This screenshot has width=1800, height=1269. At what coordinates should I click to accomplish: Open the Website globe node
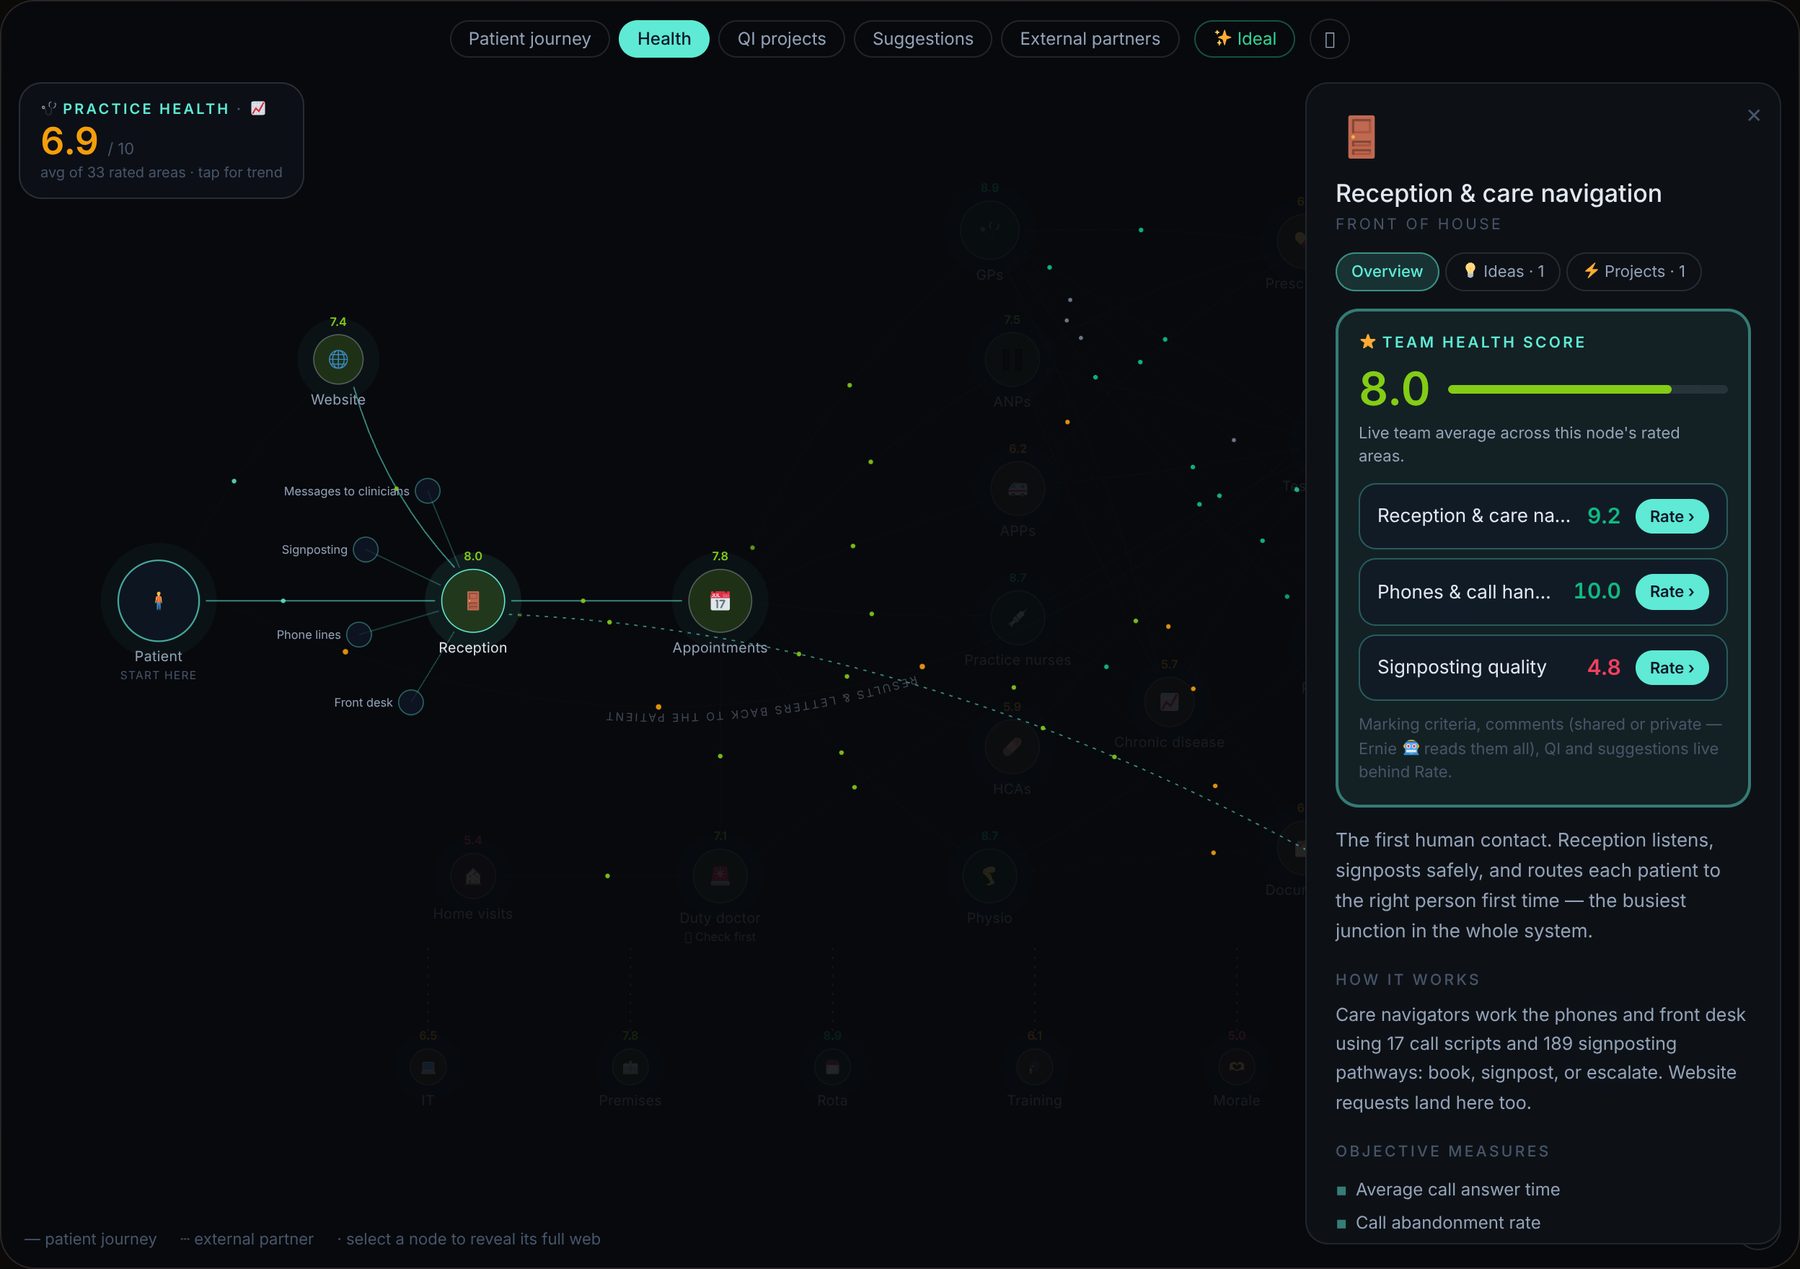point(338,359)
